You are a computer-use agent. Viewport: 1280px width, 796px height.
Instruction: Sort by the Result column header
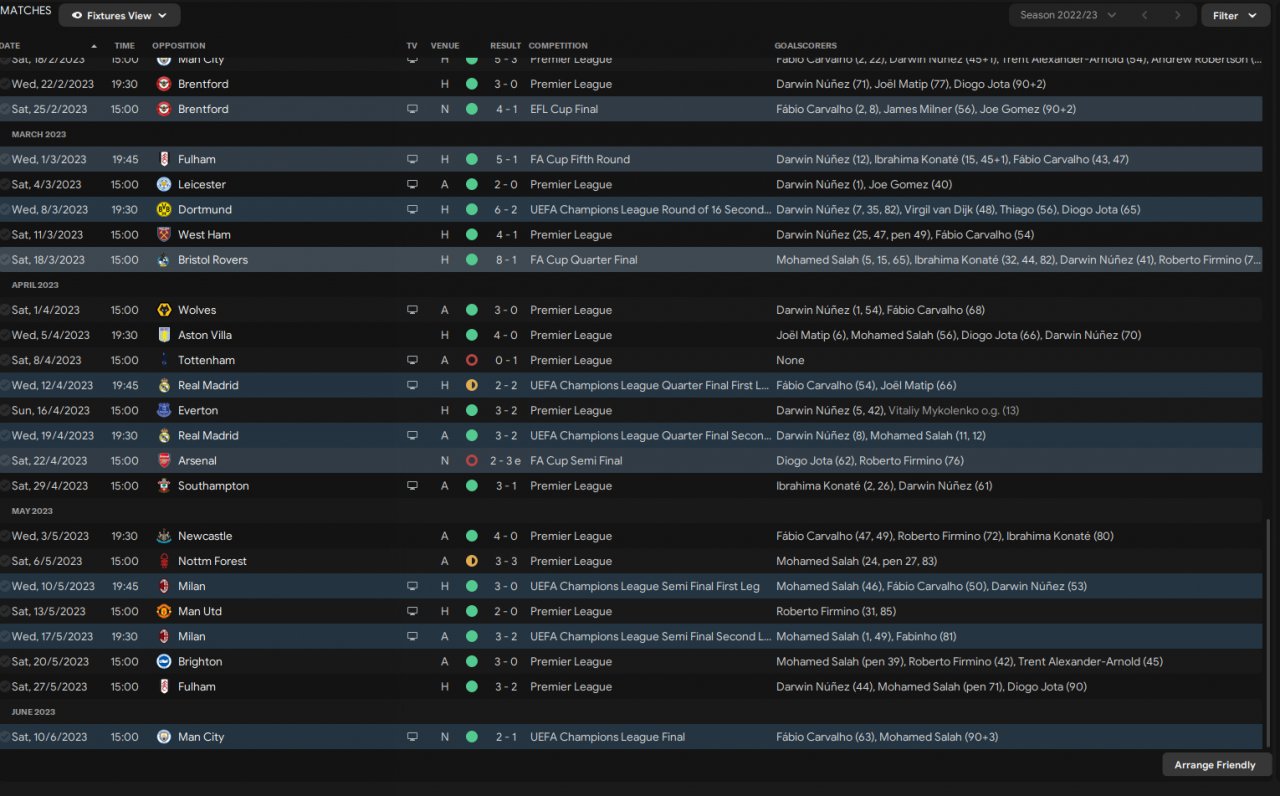[505, 46]
